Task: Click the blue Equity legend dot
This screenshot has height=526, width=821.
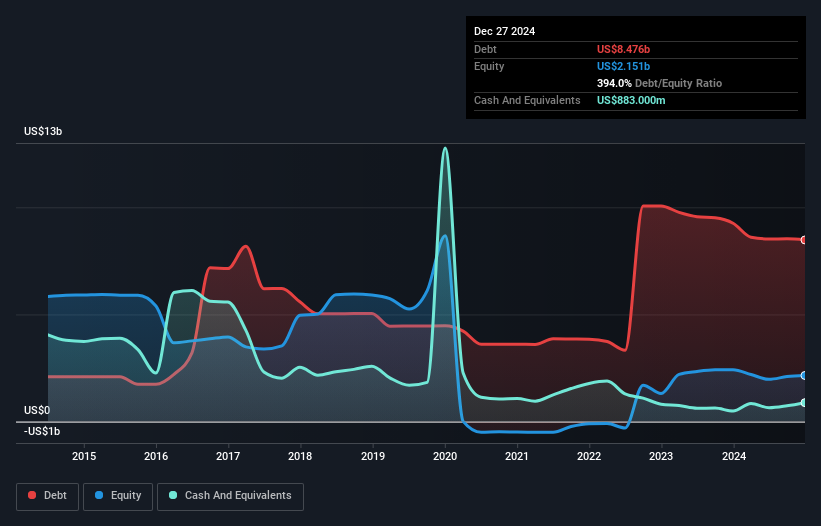Action: [99, 495]
